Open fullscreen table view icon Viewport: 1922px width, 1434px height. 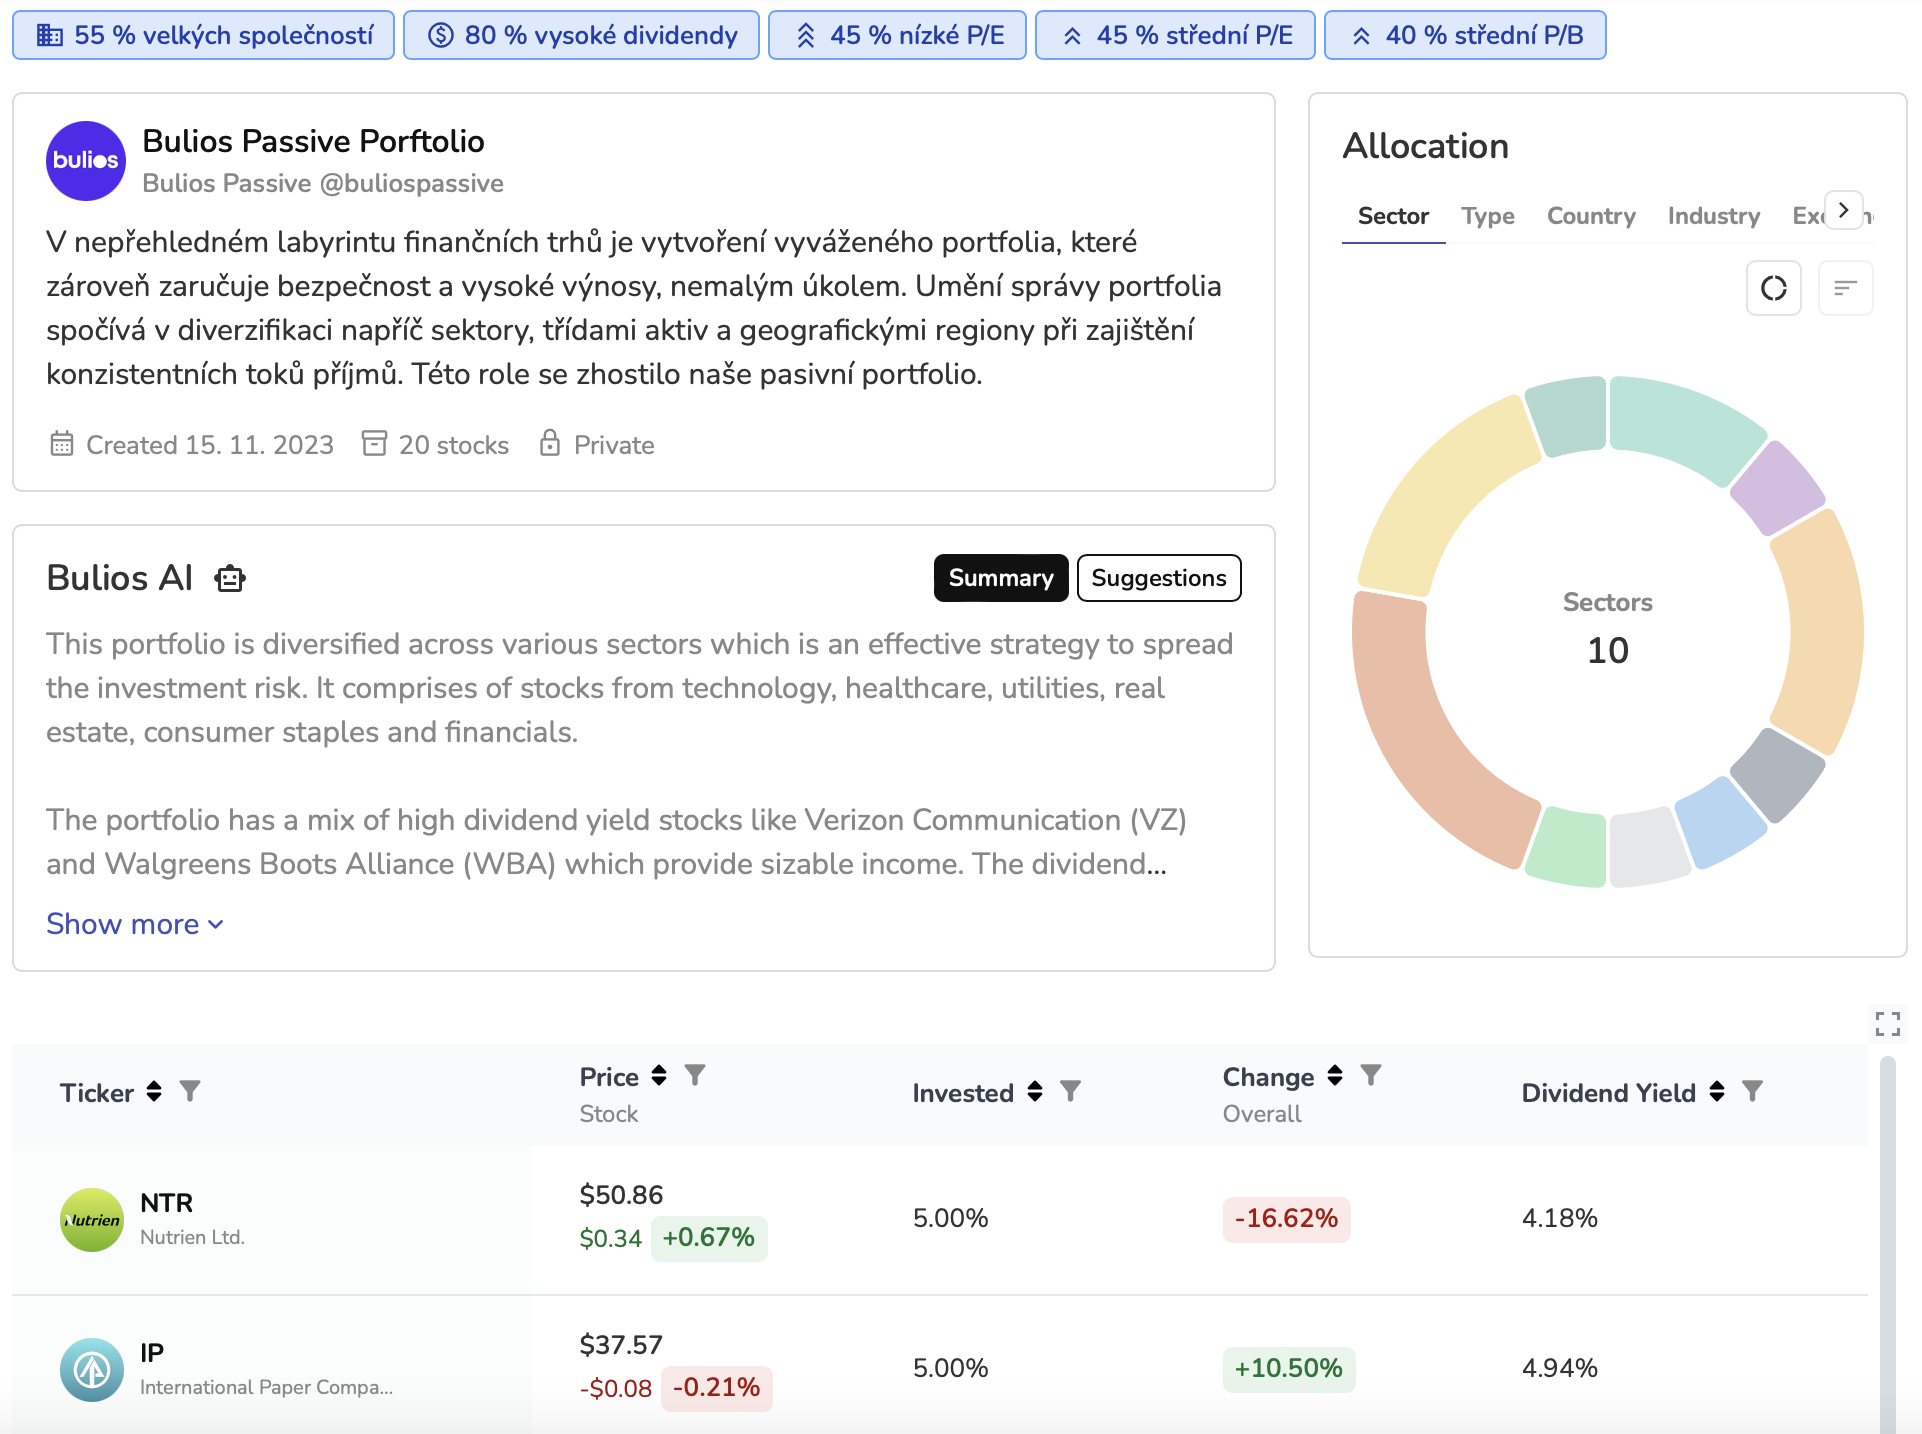[1887, 1023]
